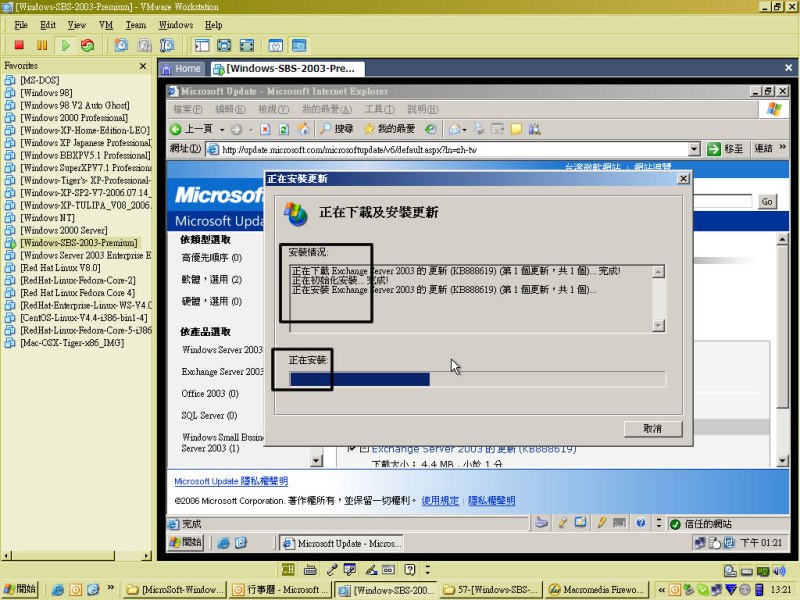The height and width of the screenshot is (600, 800).
Task: Click the IE Back arrow icon
Action: click(176, 129)
